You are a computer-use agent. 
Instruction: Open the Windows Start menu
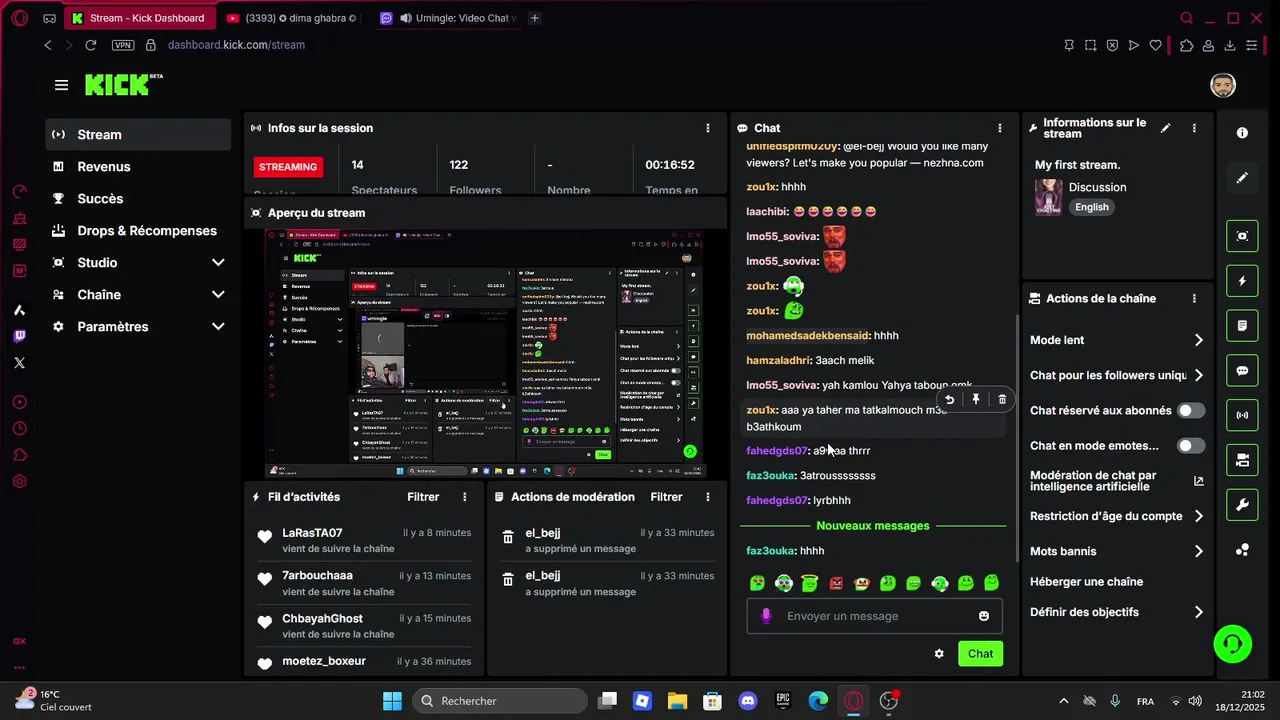coord(392,701)
